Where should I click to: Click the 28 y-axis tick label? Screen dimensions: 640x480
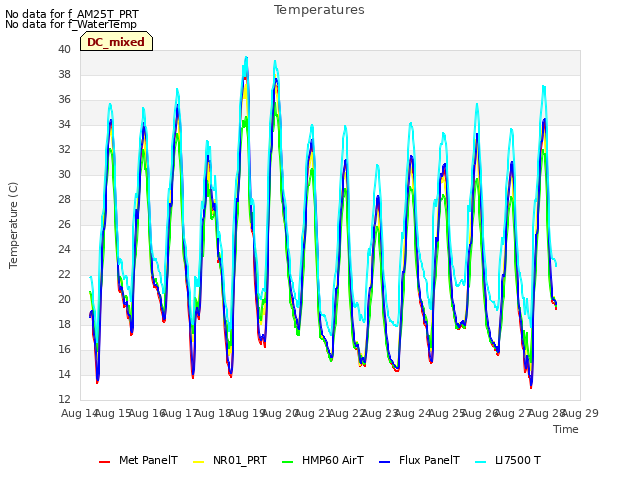[64, 199]
